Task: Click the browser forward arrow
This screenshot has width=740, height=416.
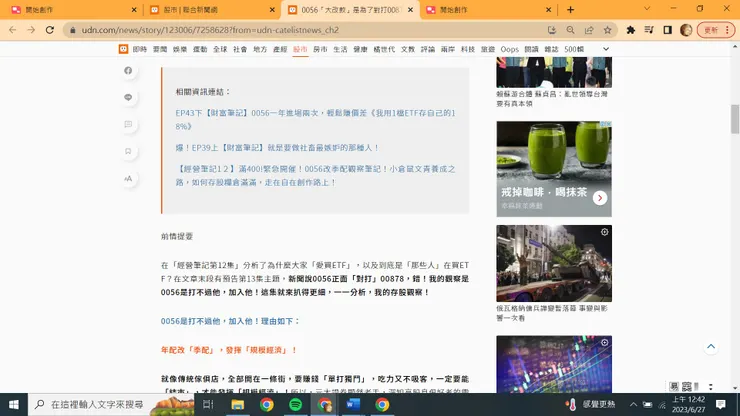Action: pyautogui.click(x=31, y=30)
